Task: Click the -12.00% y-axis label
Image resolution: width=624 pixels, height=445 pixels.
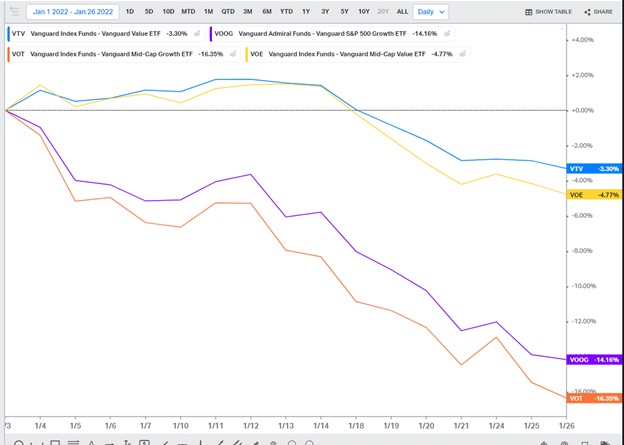Action: (x=584, y=321)
